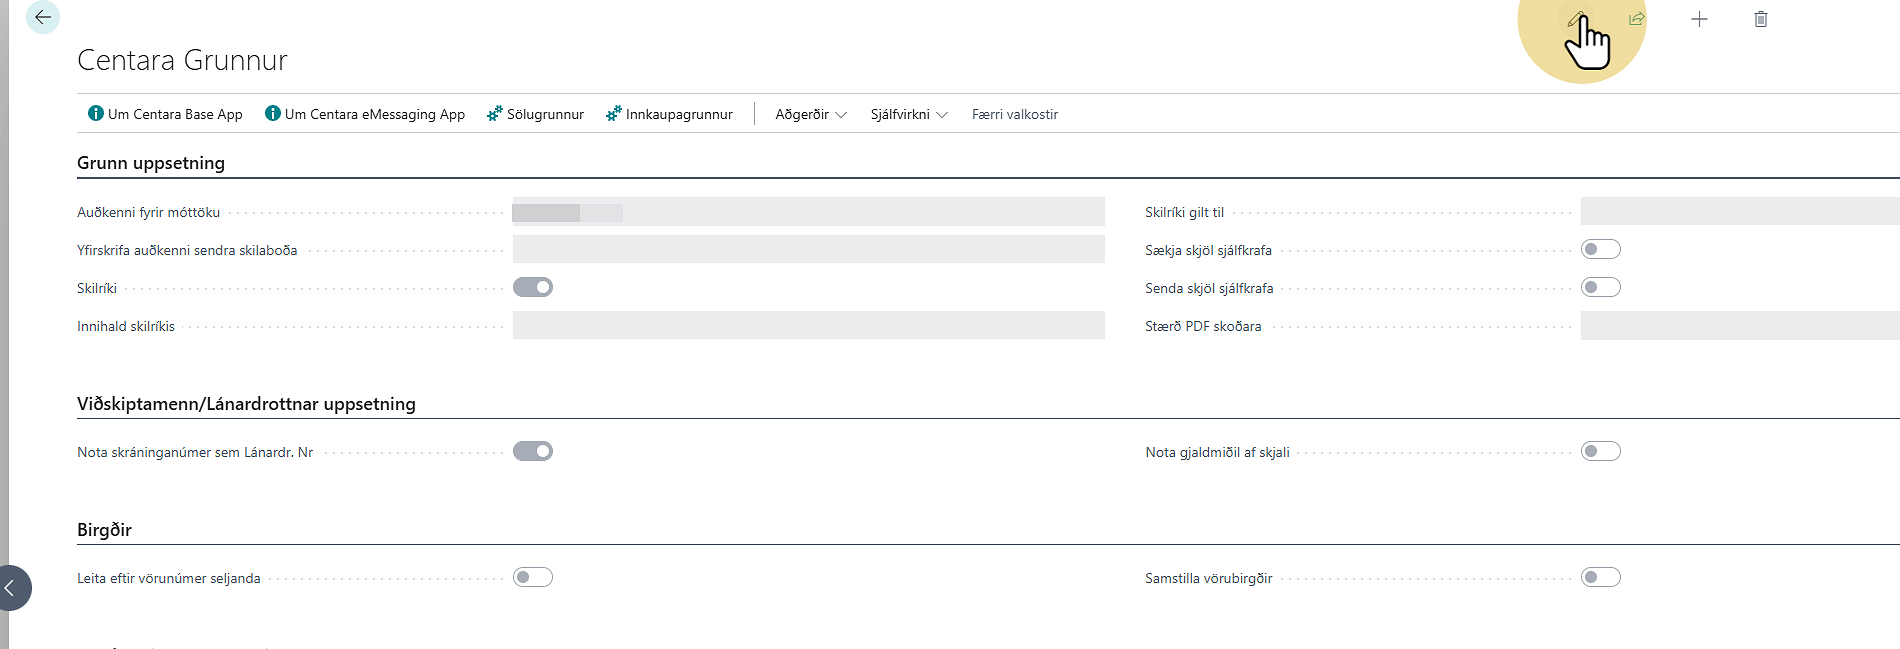Open Um Centara eMessaging App info

click(365, 114)
